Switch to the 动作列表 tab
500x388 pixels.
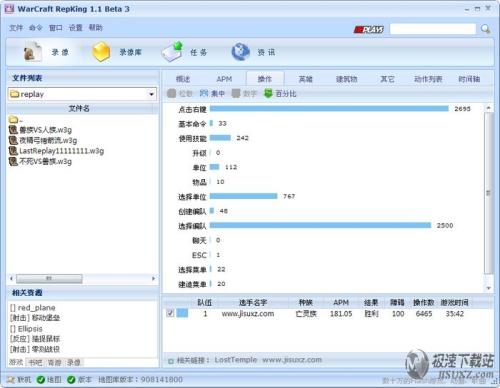pos(428,79)
